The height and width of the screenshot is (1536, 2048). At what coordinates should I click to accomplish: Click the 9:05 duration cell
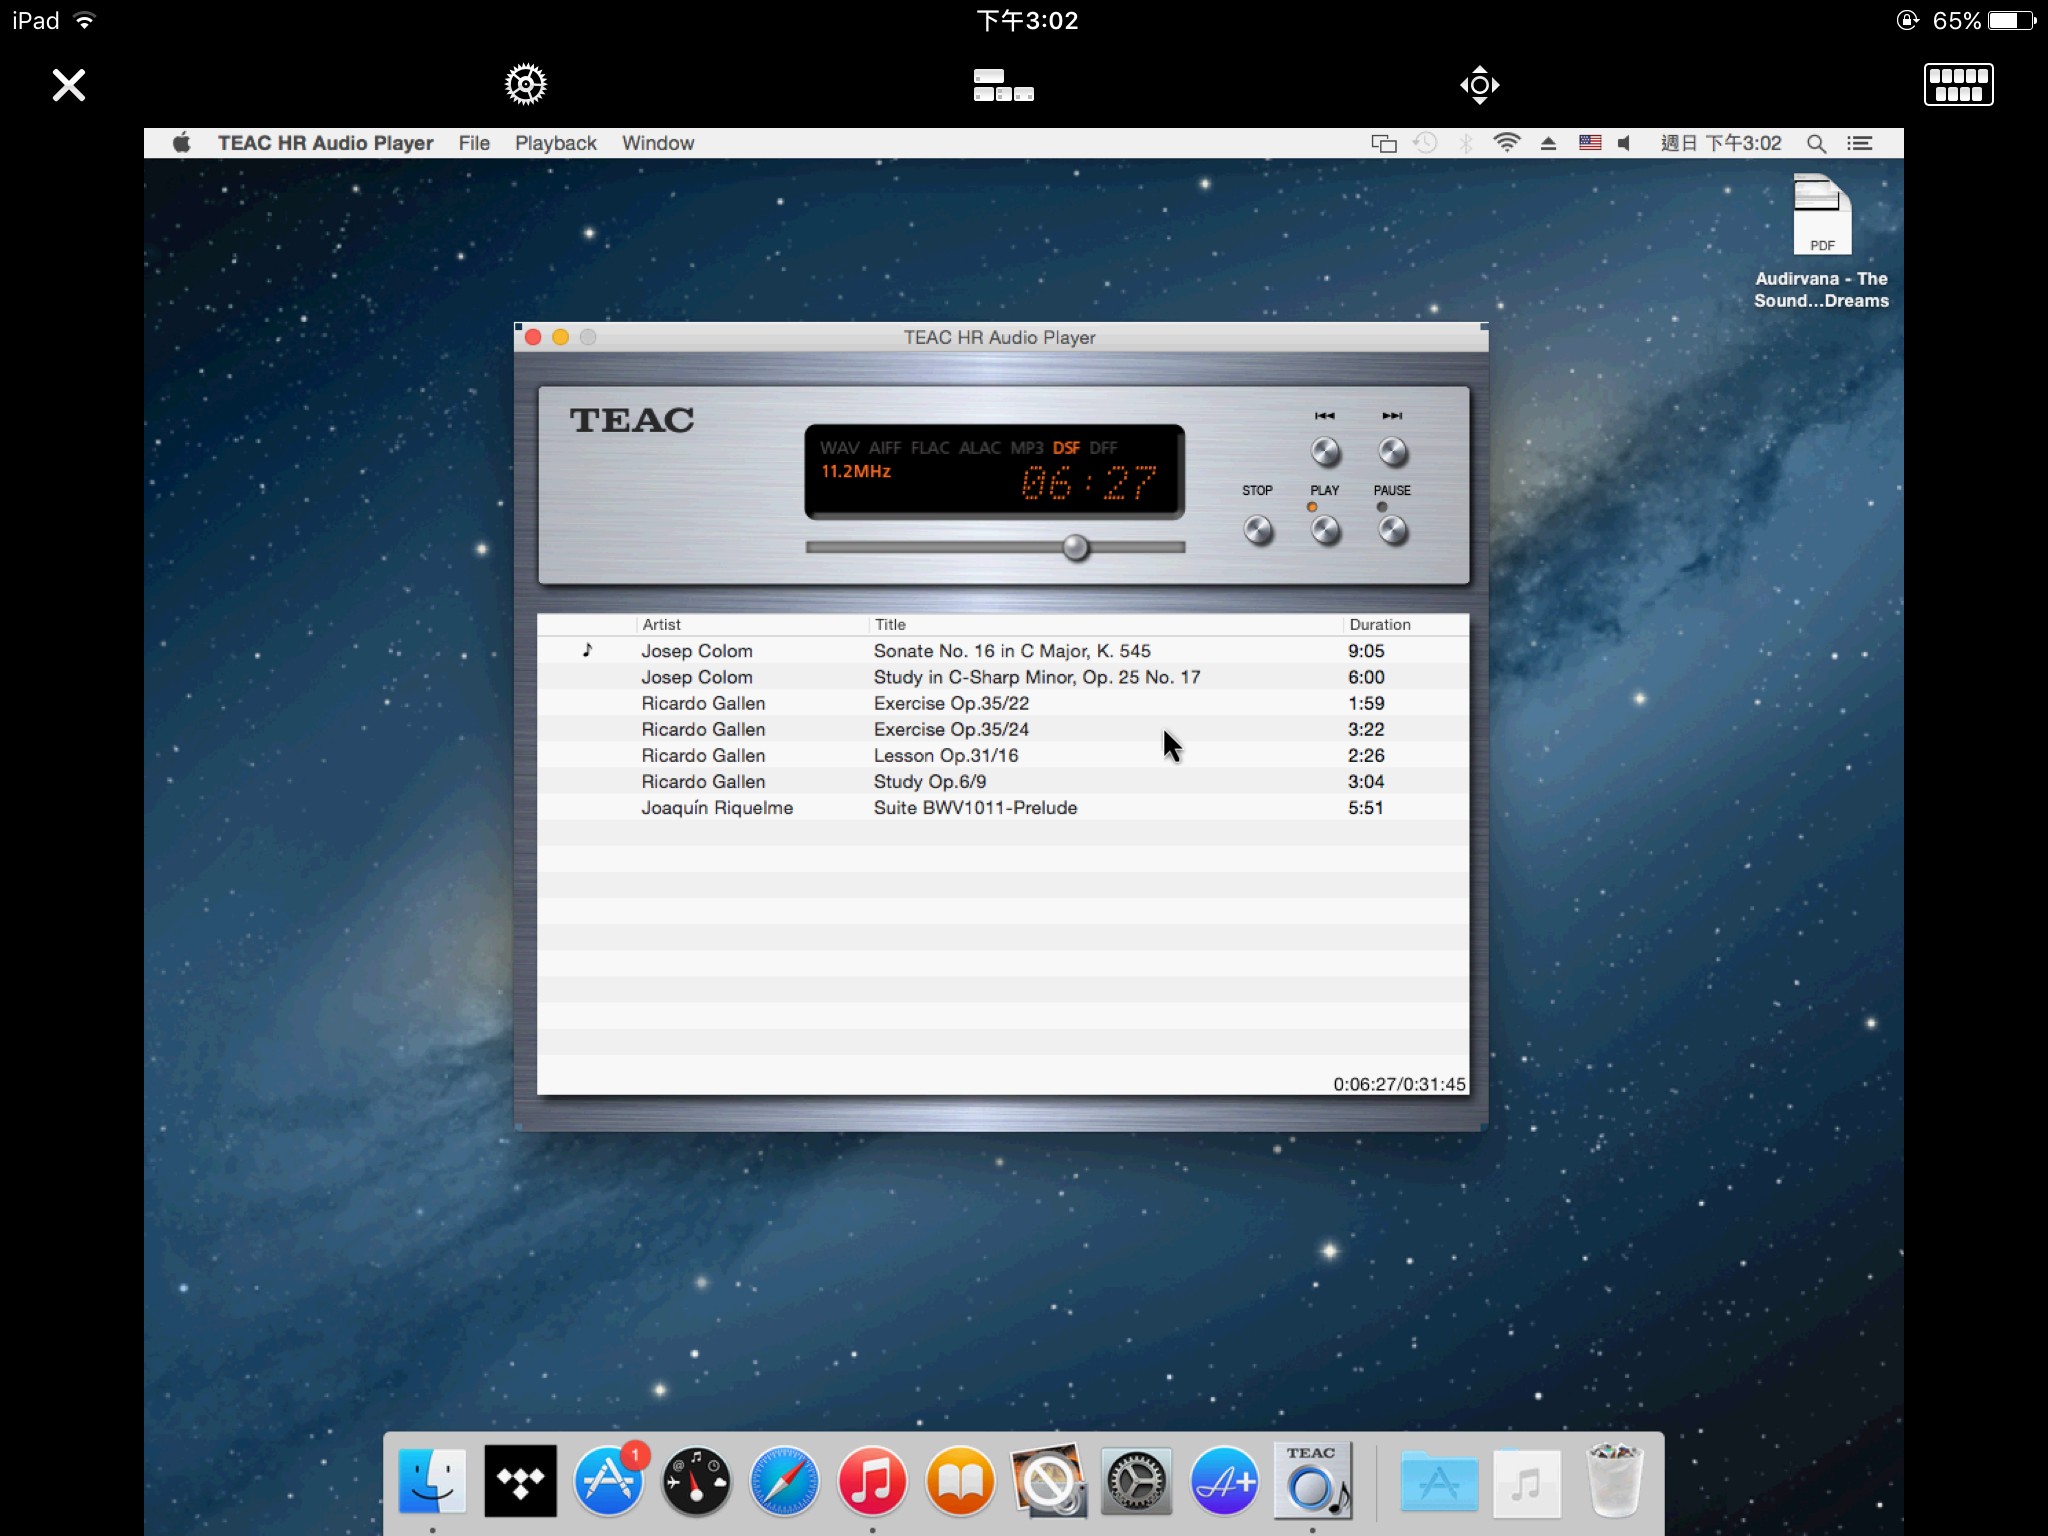(1366, 651)
